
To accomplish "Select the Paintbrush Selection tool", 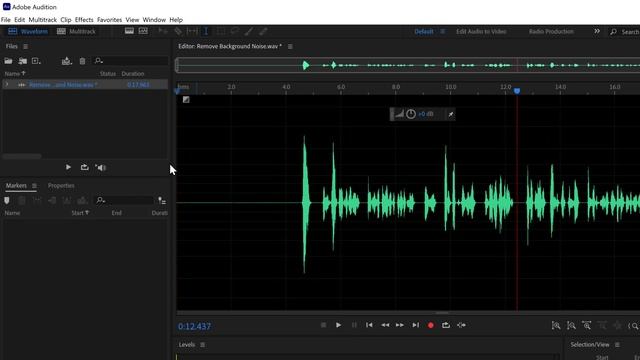I will (249, 31).
